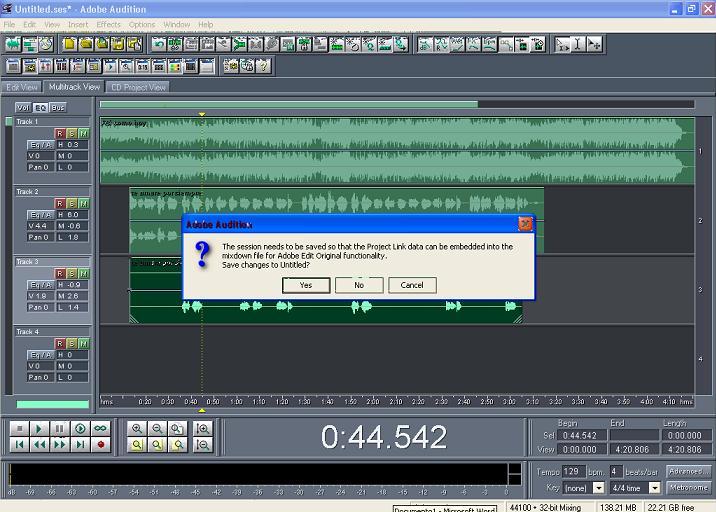716x512 pixels.
Task: Click the beats/bar field showing 4
Action: pos(616,471)
